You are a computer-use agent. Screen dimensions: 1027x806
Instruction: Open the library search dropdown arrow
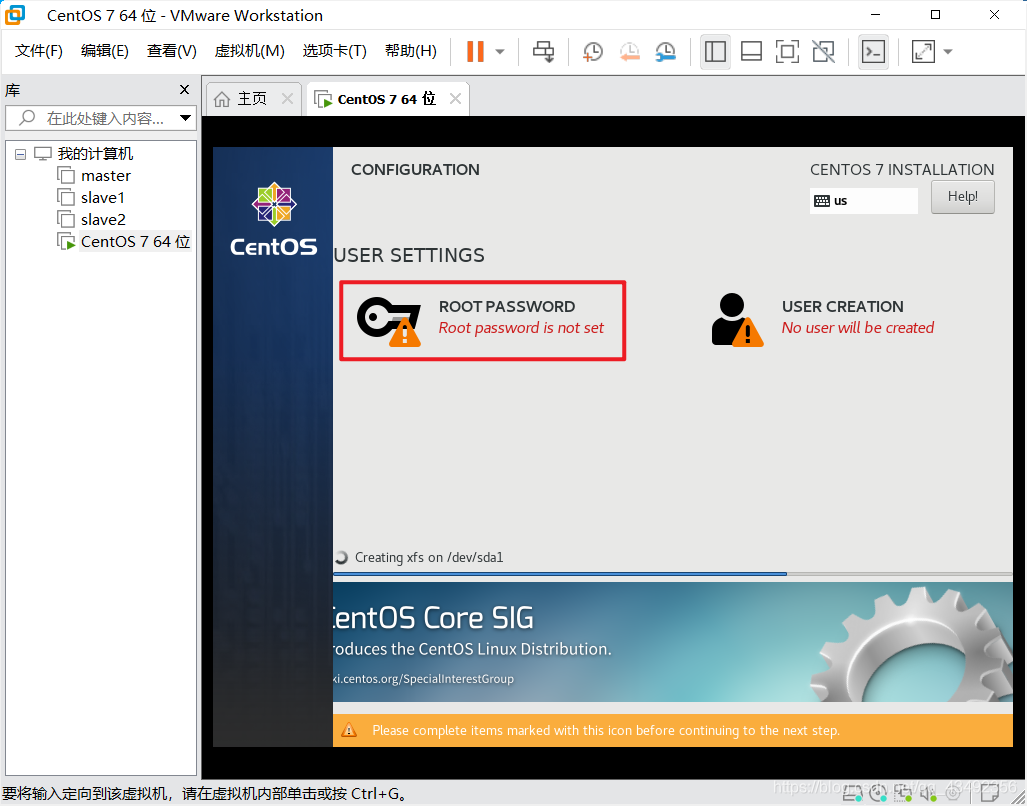tap(185, 118)
